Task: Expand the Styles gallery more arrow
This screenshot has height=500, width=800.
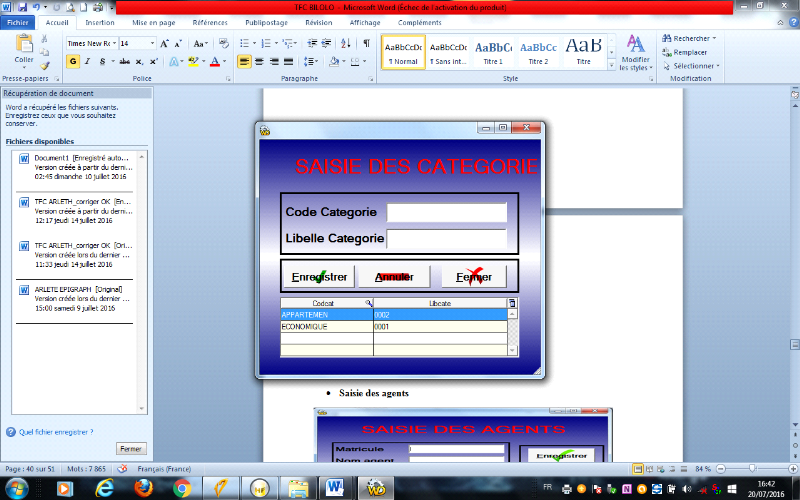Action: click(x=611, y=65)
